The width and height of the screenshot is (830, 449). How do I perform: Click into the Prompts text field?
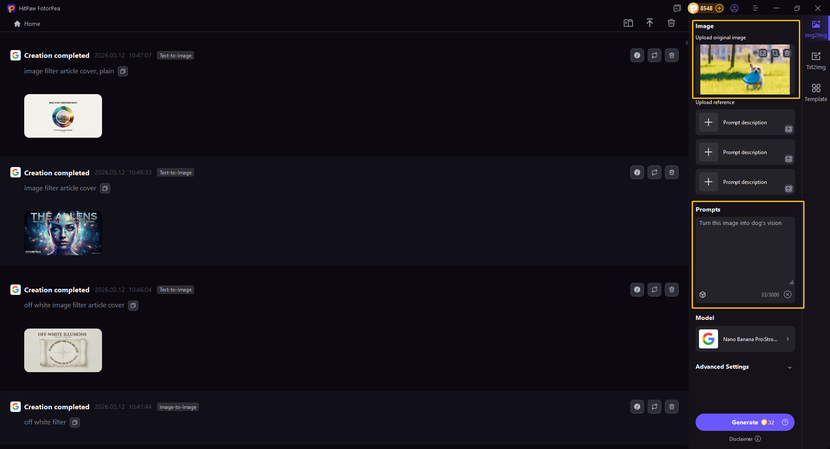pos(745,250)
